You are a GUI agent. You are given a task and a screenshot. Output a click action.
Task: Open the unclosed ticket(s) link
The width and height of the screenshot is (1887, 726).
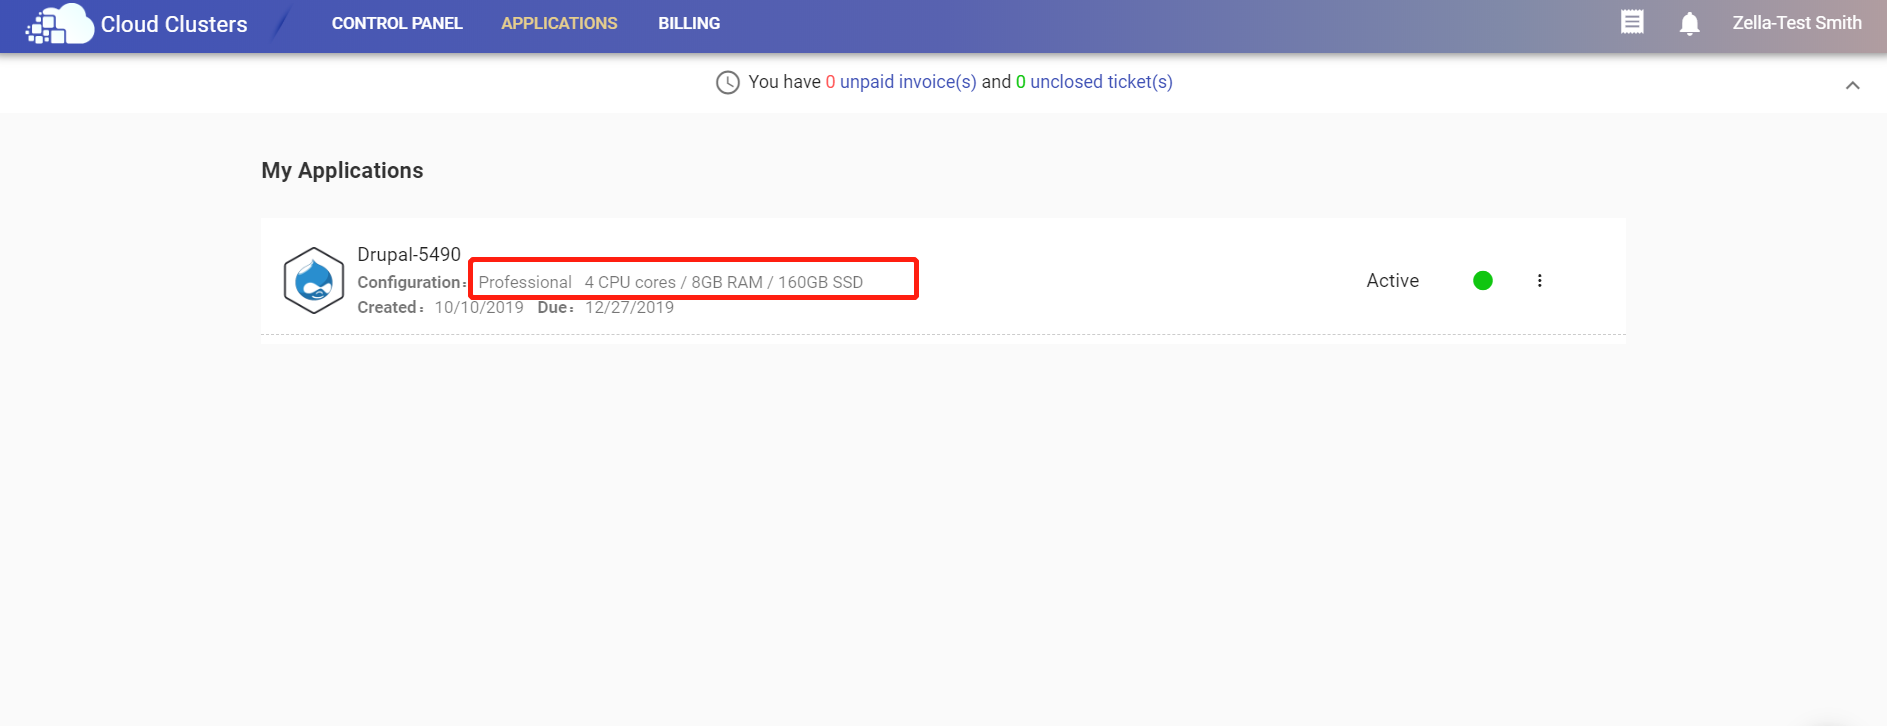pyautogui.click(x=1101, y=82)
